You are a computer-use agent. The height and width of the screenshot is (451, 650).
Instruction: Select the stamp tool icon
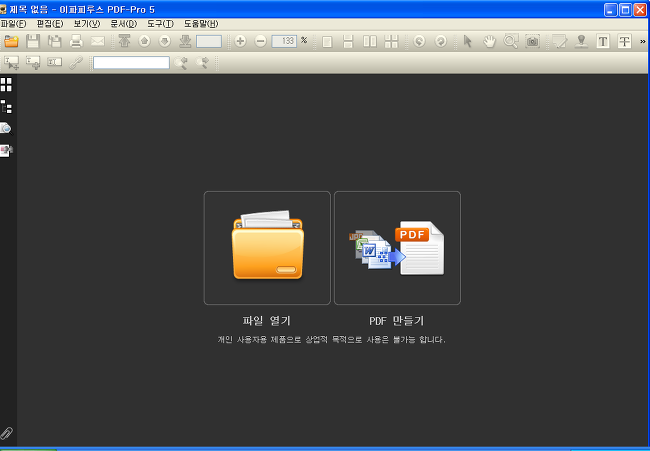pos(581,41)
